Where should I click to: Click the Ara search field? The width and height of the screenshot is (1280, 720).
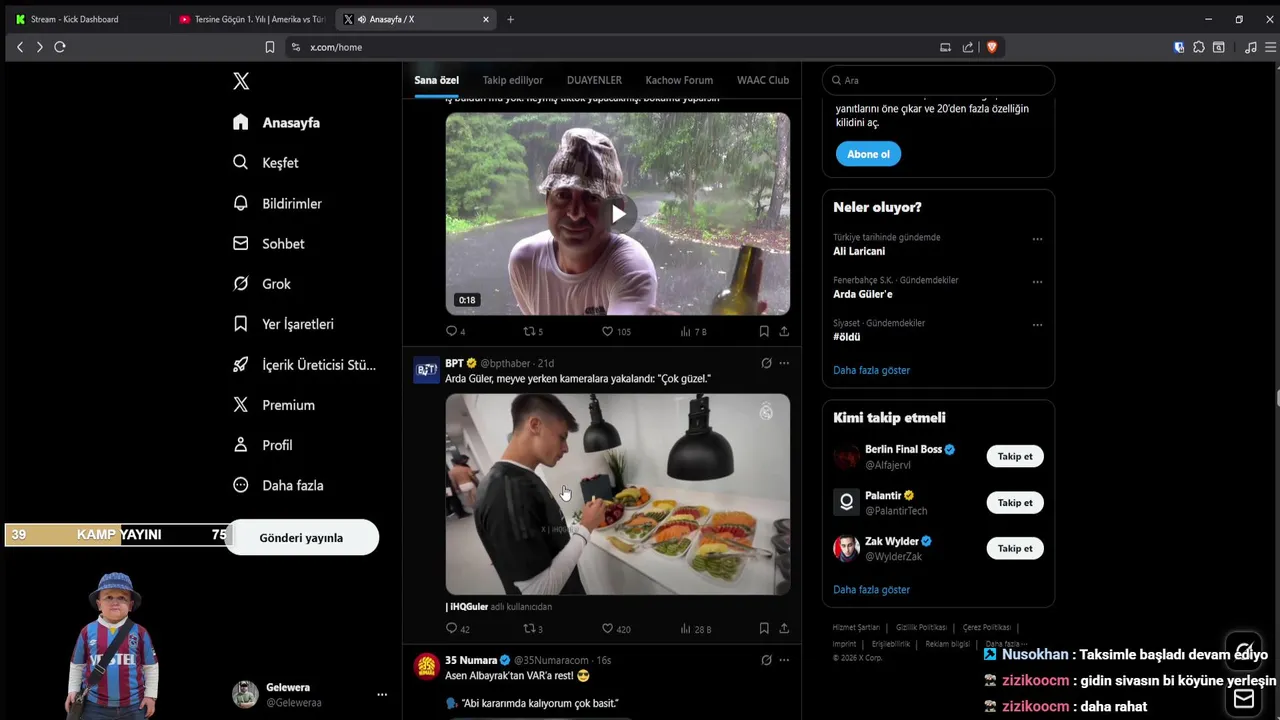point(938,80)
